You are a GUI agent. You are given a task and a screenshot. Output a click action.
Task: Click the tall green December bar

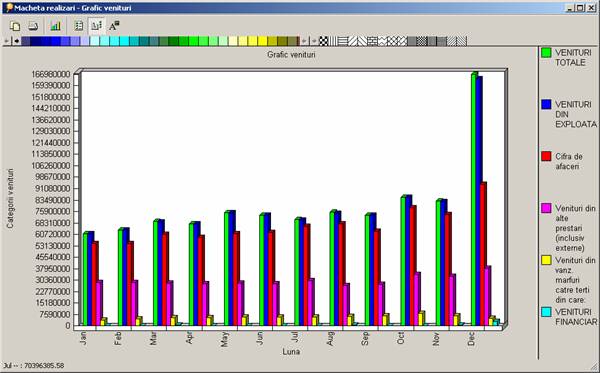coord(474,199)
